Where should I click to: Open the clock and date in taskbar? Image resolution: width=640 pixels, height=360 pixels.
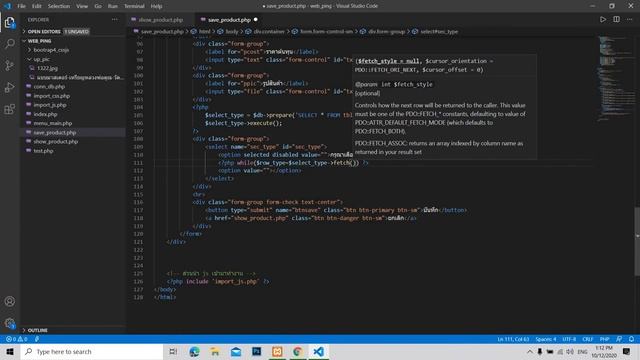(604, 351)
